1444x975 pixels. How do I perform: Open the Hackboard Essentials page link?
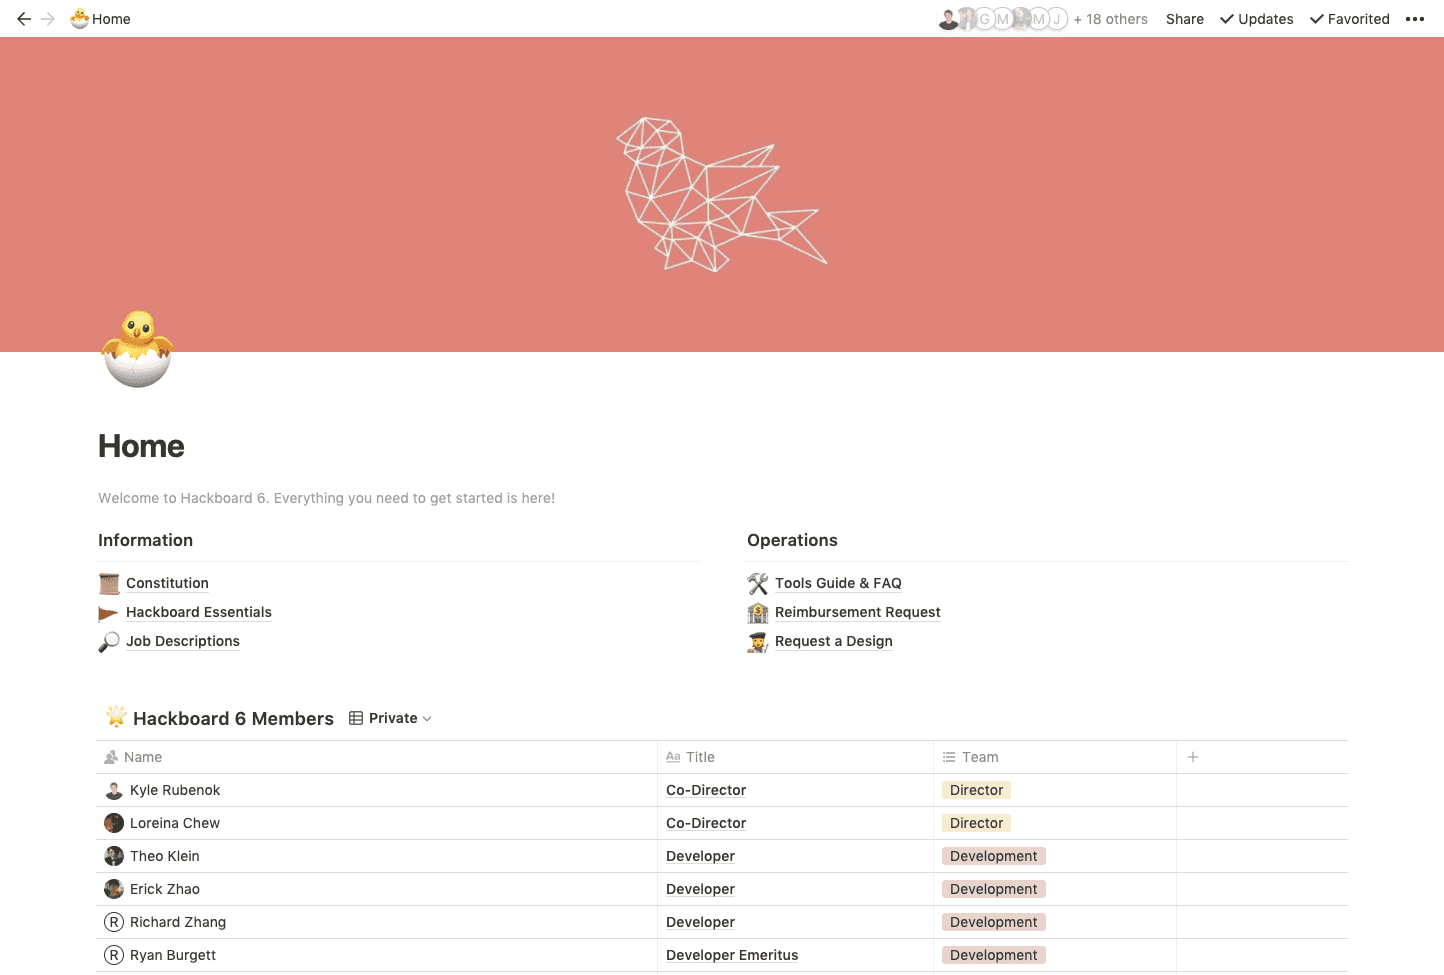198,612
